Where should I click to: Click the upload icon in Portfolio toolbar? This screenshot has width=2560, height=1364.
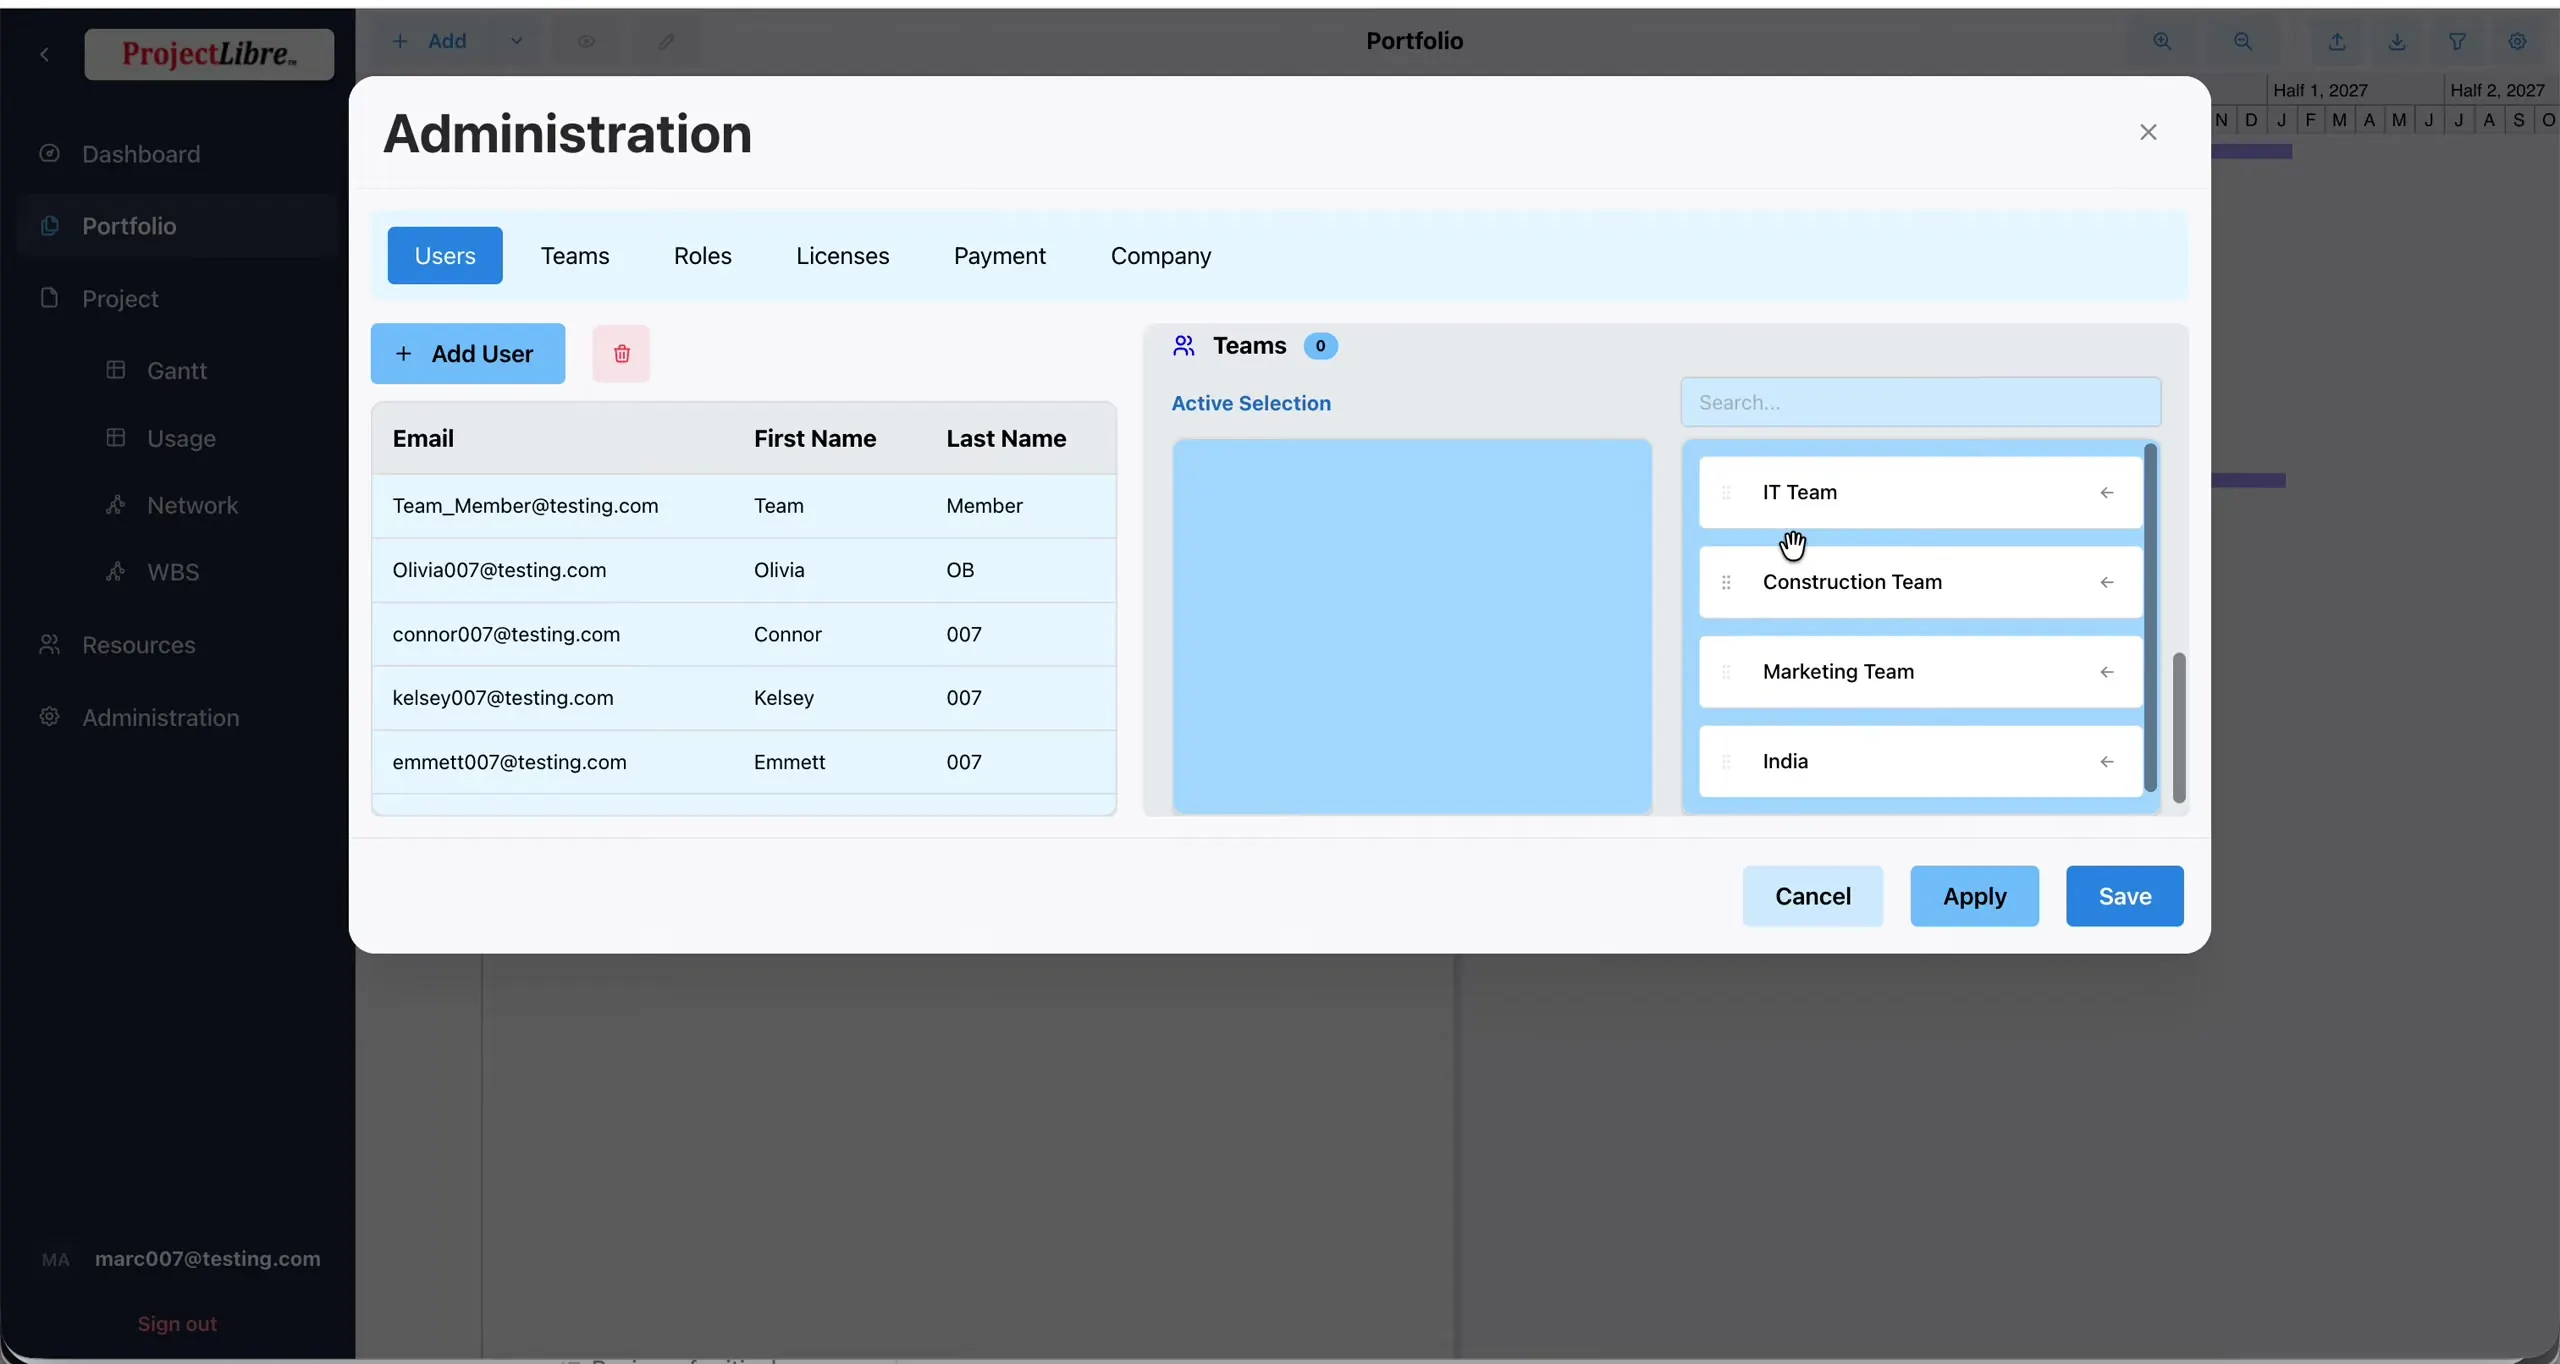[x=2337, y=41]
